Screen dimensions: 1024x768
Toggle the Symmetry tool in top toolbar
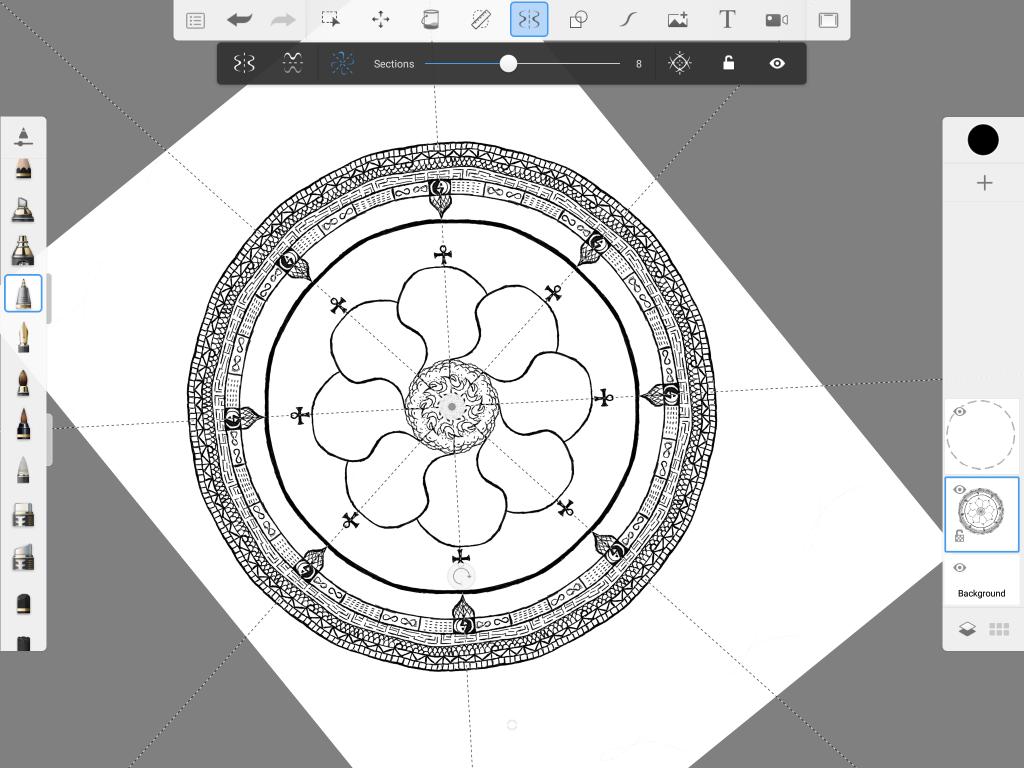point(529,20)
